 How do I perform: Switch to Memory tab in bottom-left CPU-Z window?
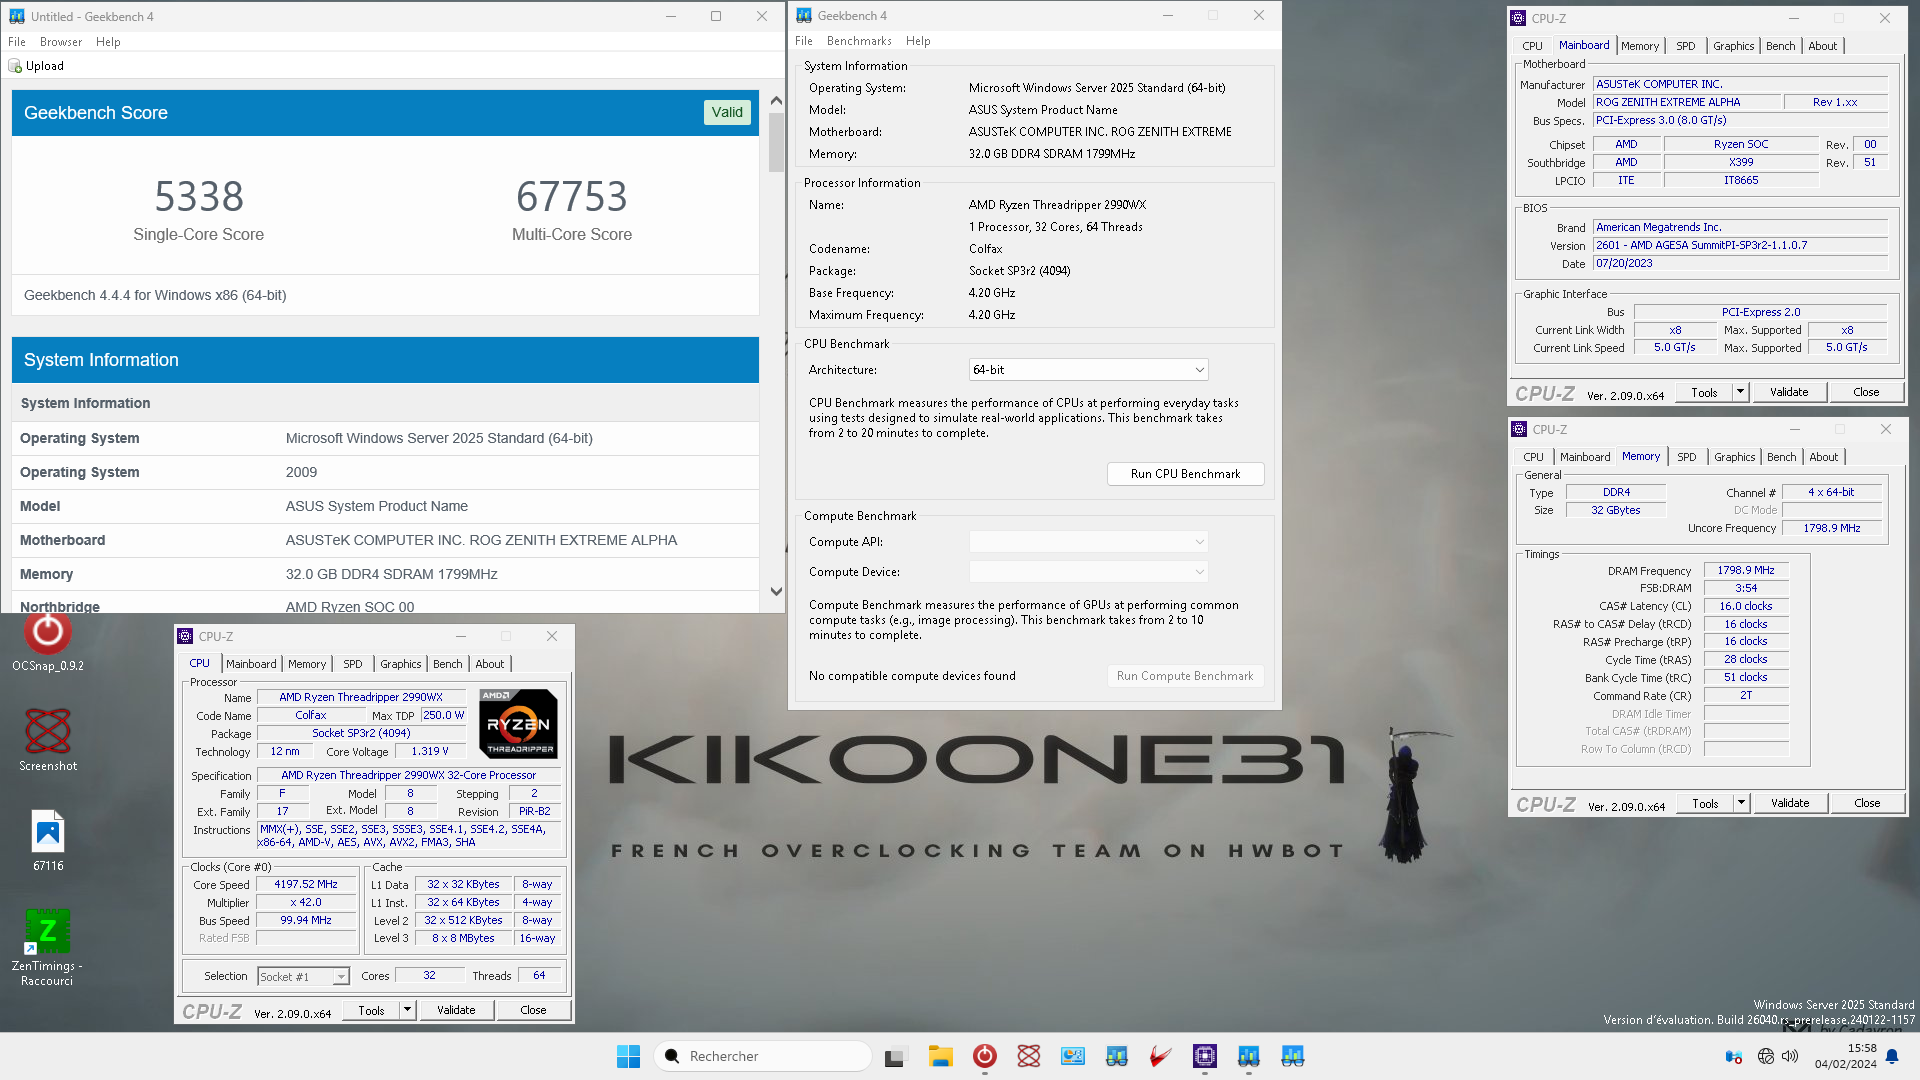coord(307,664)
